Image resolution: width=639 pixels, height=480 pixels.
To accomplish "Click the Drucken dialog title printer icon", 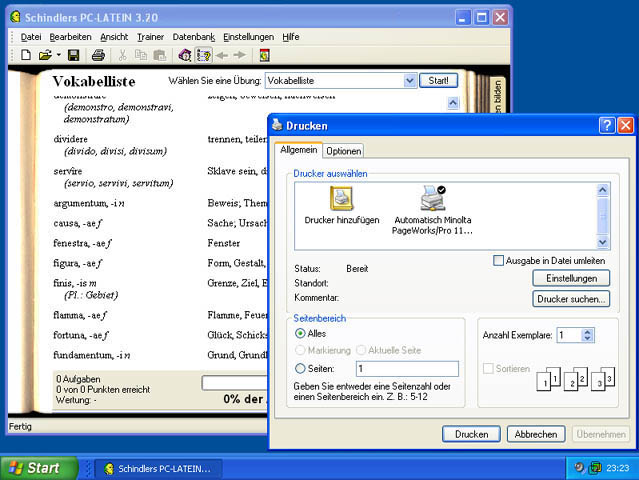I will pyautogui.click(x=277, y=125).
